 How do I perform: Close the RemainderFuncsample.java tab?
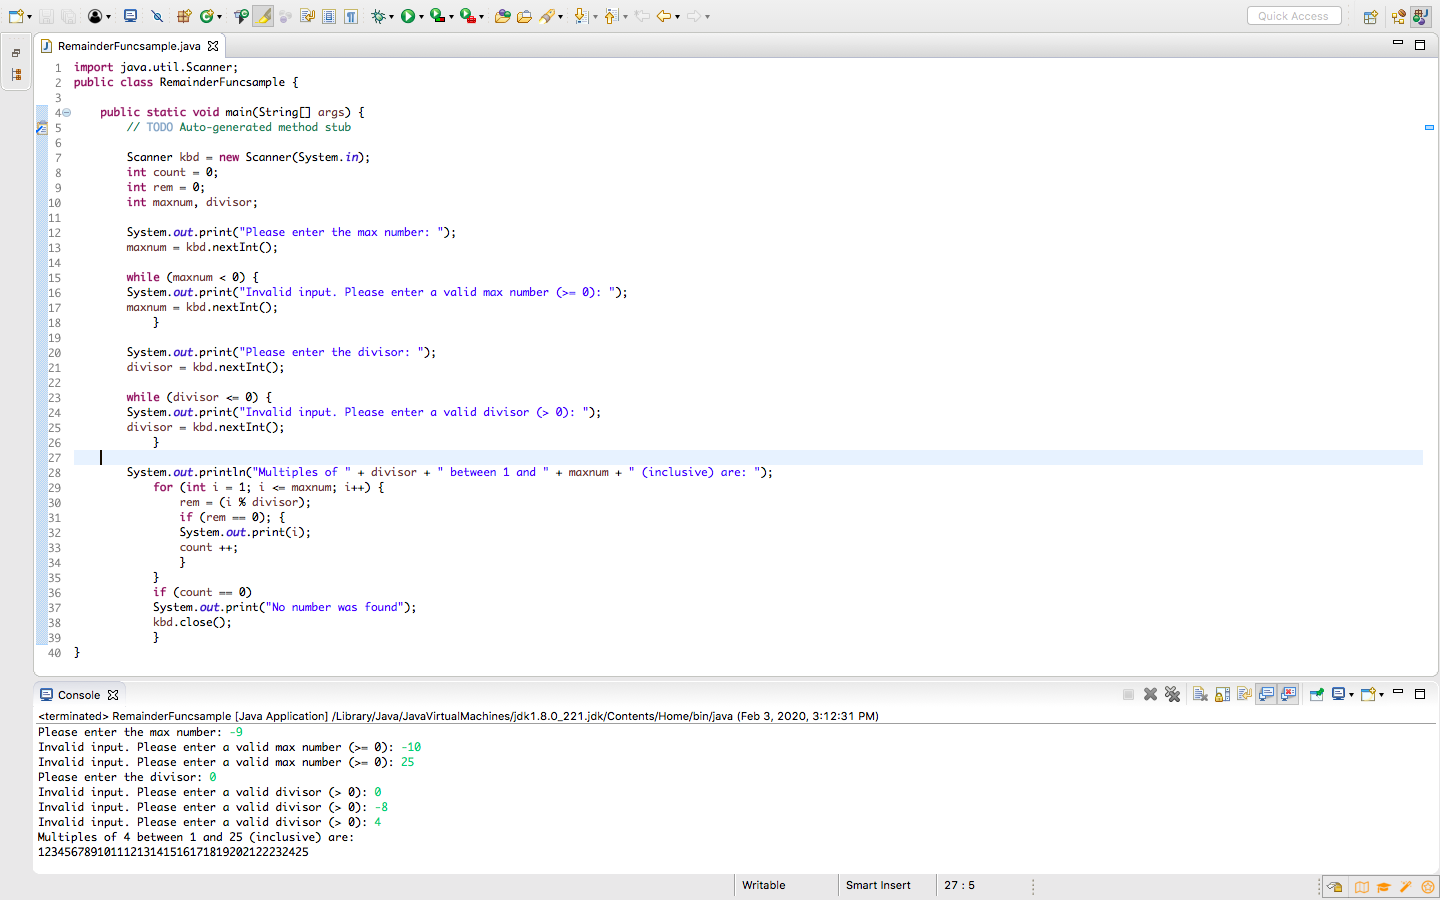213,46
